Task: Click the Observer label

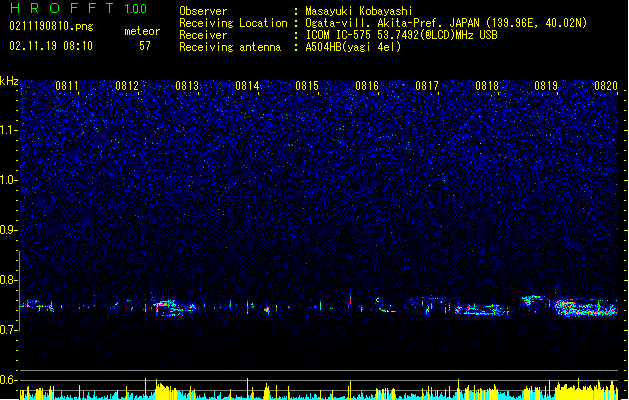Action: pos(203,11)
